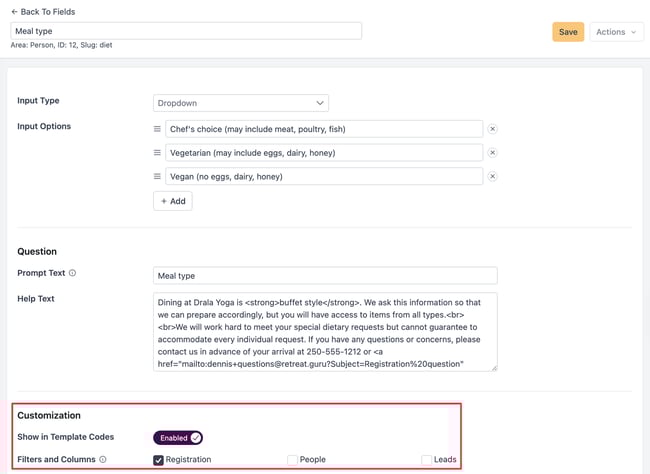This screenshot has height=474, width=650.
Task: Edit the Vegetarian option text
Action: tap(324, 153)
